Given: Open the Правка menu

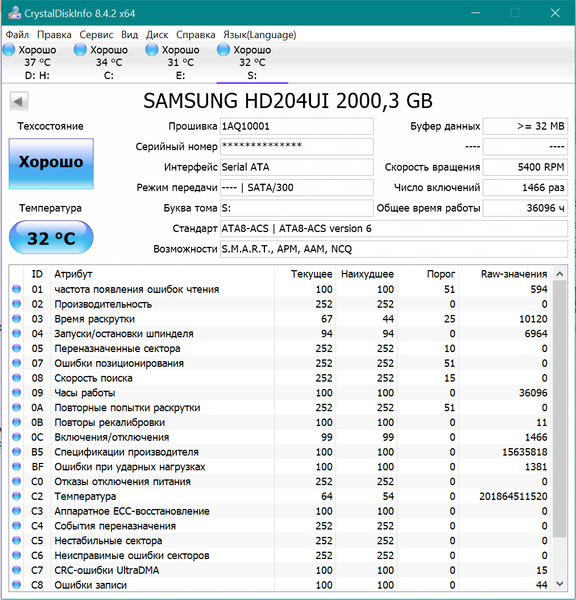Looking at the screenshot, I should pos(54,35).
